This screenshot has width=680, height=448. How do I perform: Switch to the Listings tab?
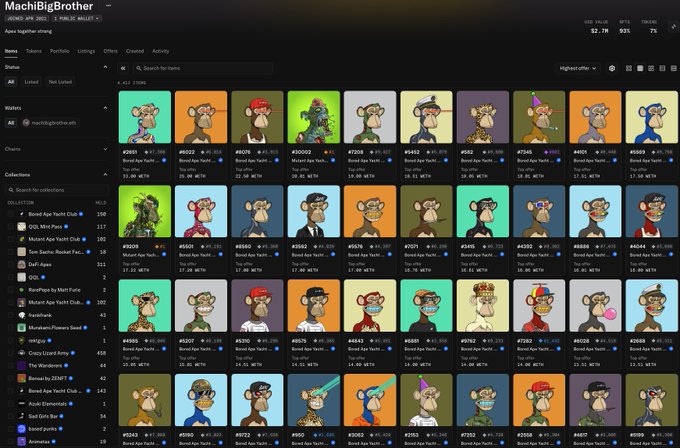tap(86, 51)
